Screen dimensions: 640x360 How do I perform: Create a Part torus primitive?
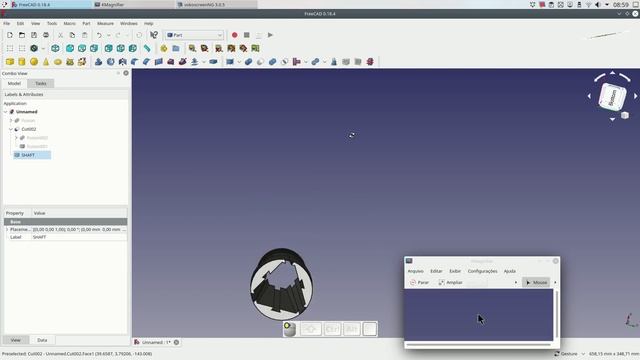pos(58,62)
